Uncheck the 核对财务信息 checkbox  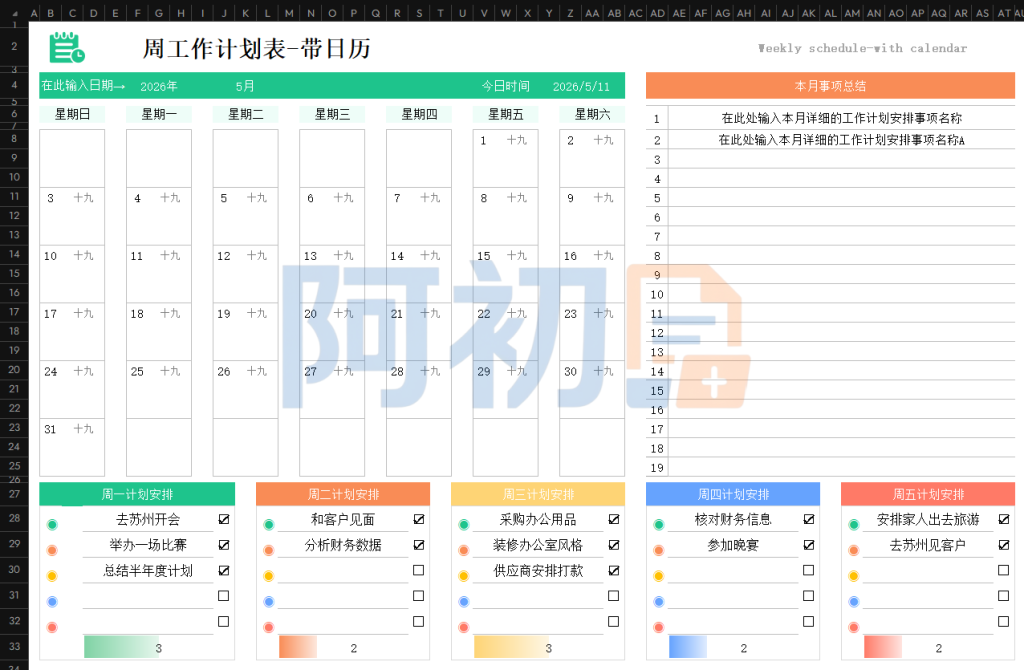pyautogui.click(x=808, y=519)
